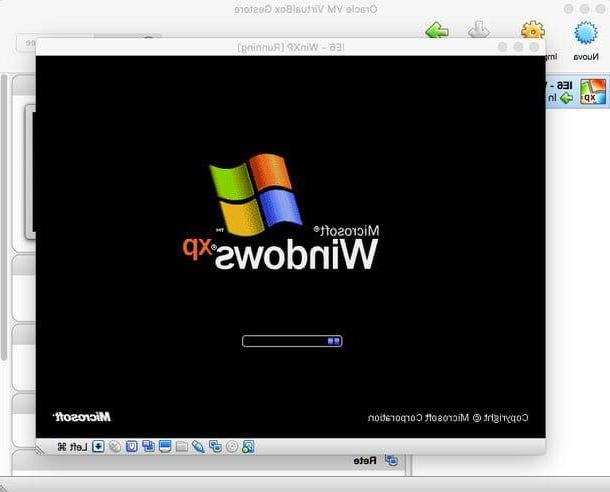
Task: Click the grey down-arrow discard toolbar icon
Action: point(479,30)
